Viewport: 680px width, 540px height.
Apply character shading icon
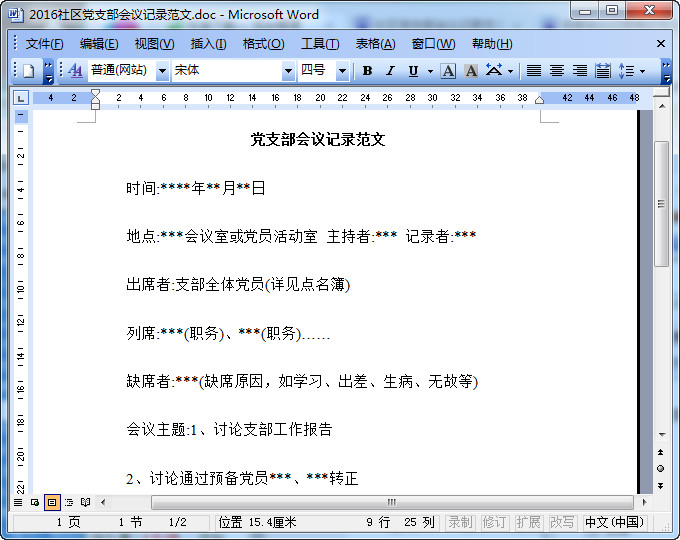coord(471,70)
